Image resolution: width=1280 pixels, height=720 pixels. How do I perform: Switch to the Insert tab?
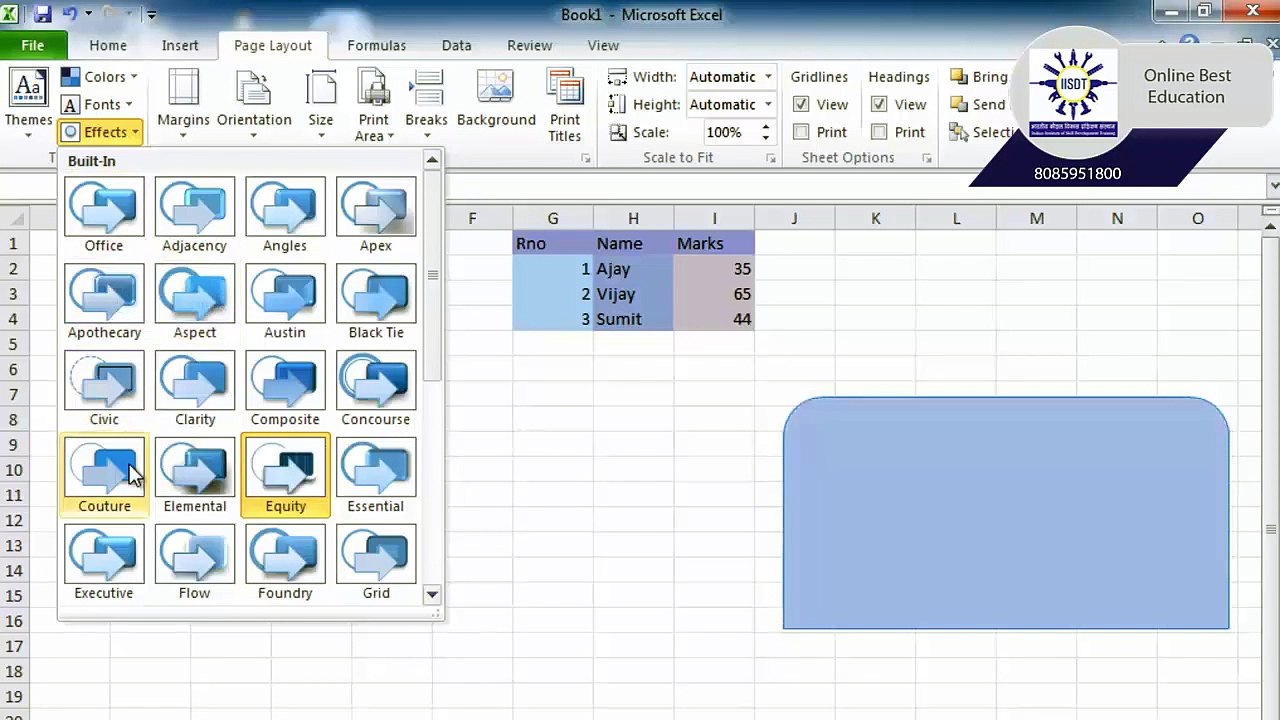coord(180,45)
